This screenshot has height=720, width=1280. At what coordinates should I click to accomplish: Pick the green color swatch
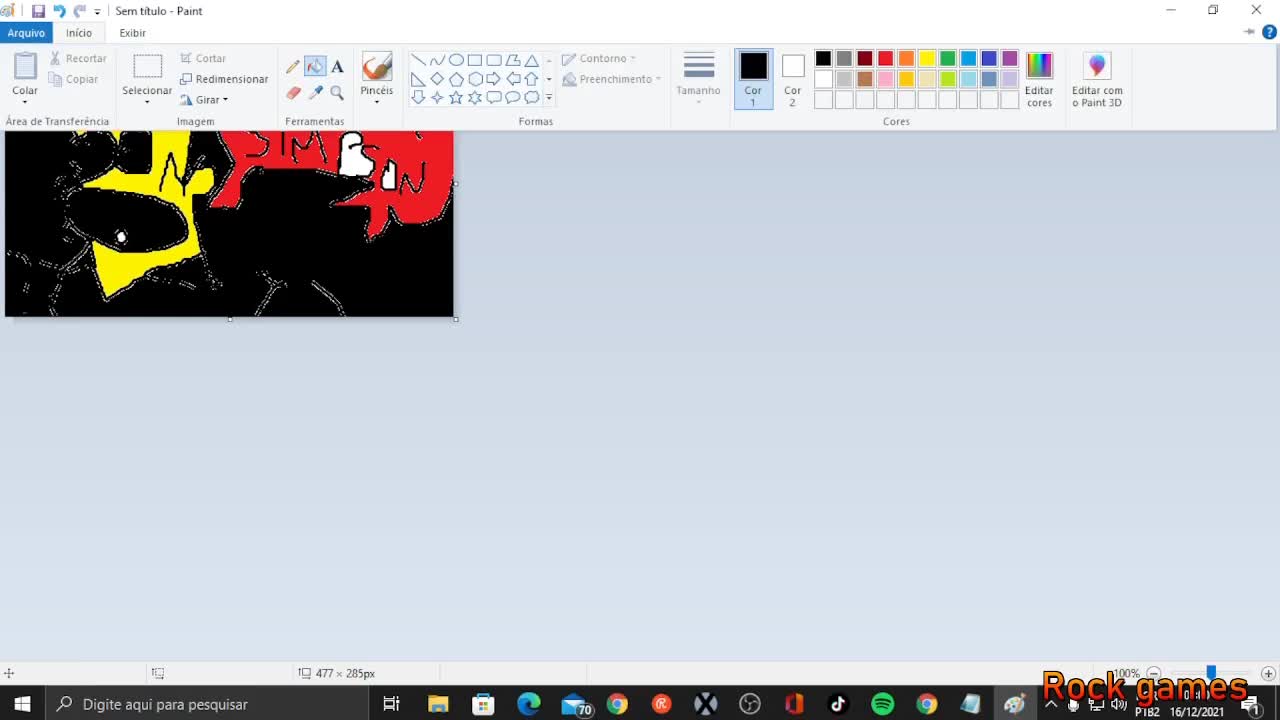pyautogui.click(x=947, y=58)
